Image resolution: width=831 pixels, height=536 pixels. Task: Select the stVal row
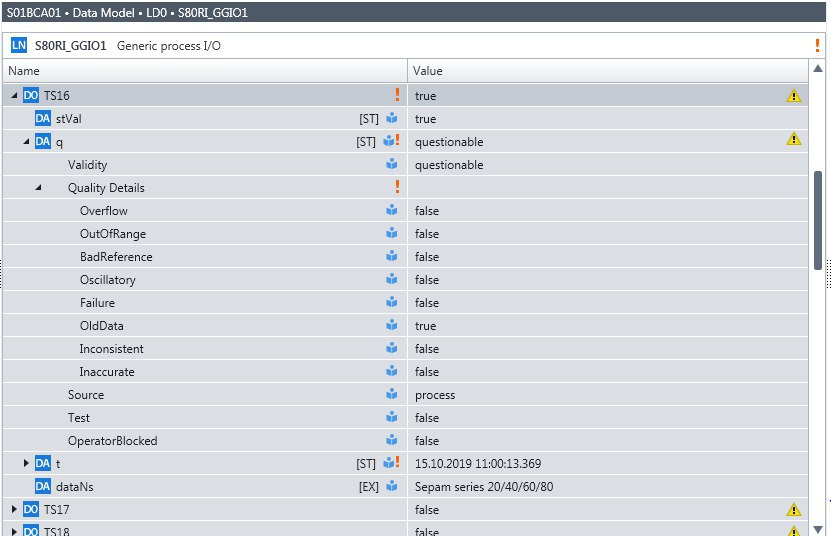405,118
